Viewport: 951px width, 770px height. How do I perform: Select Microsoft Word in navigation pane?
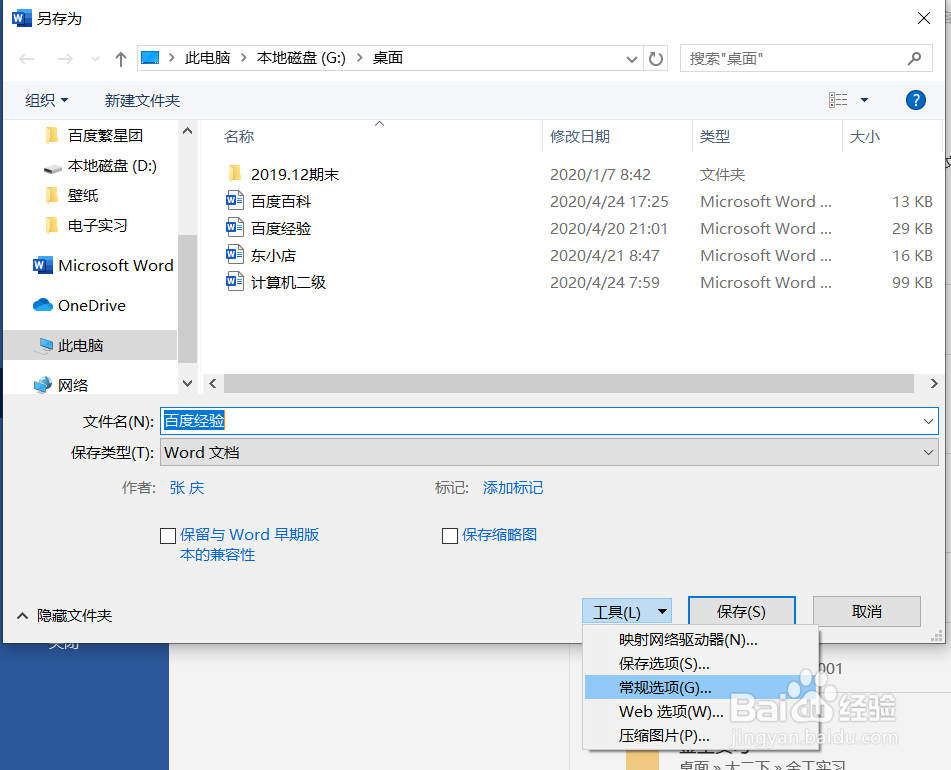tap(103, 265)
